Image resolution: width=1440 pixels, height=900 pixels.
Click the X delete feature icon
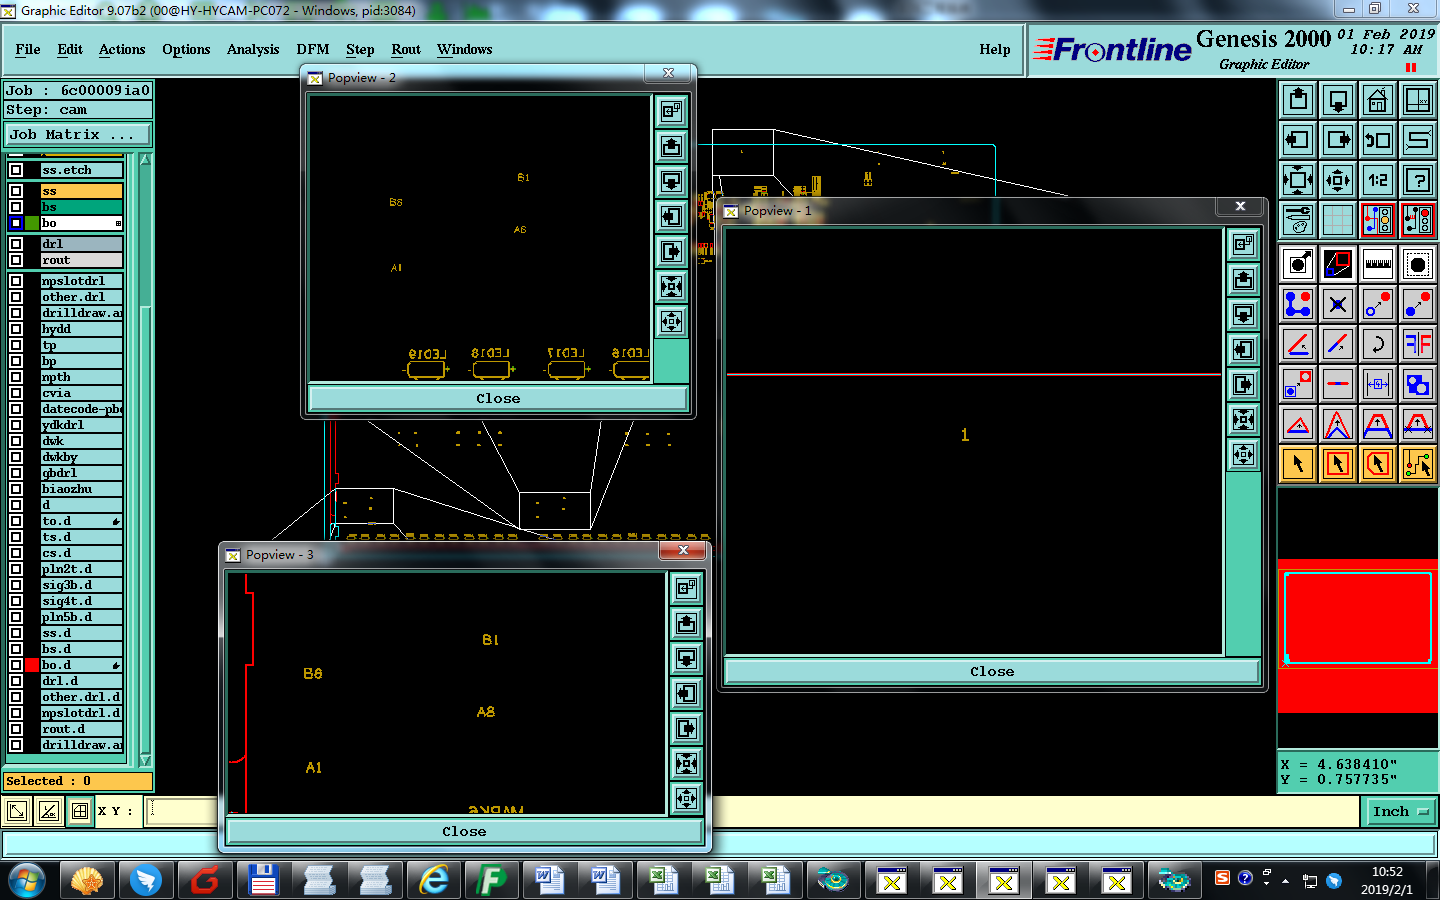(1338, 304)
